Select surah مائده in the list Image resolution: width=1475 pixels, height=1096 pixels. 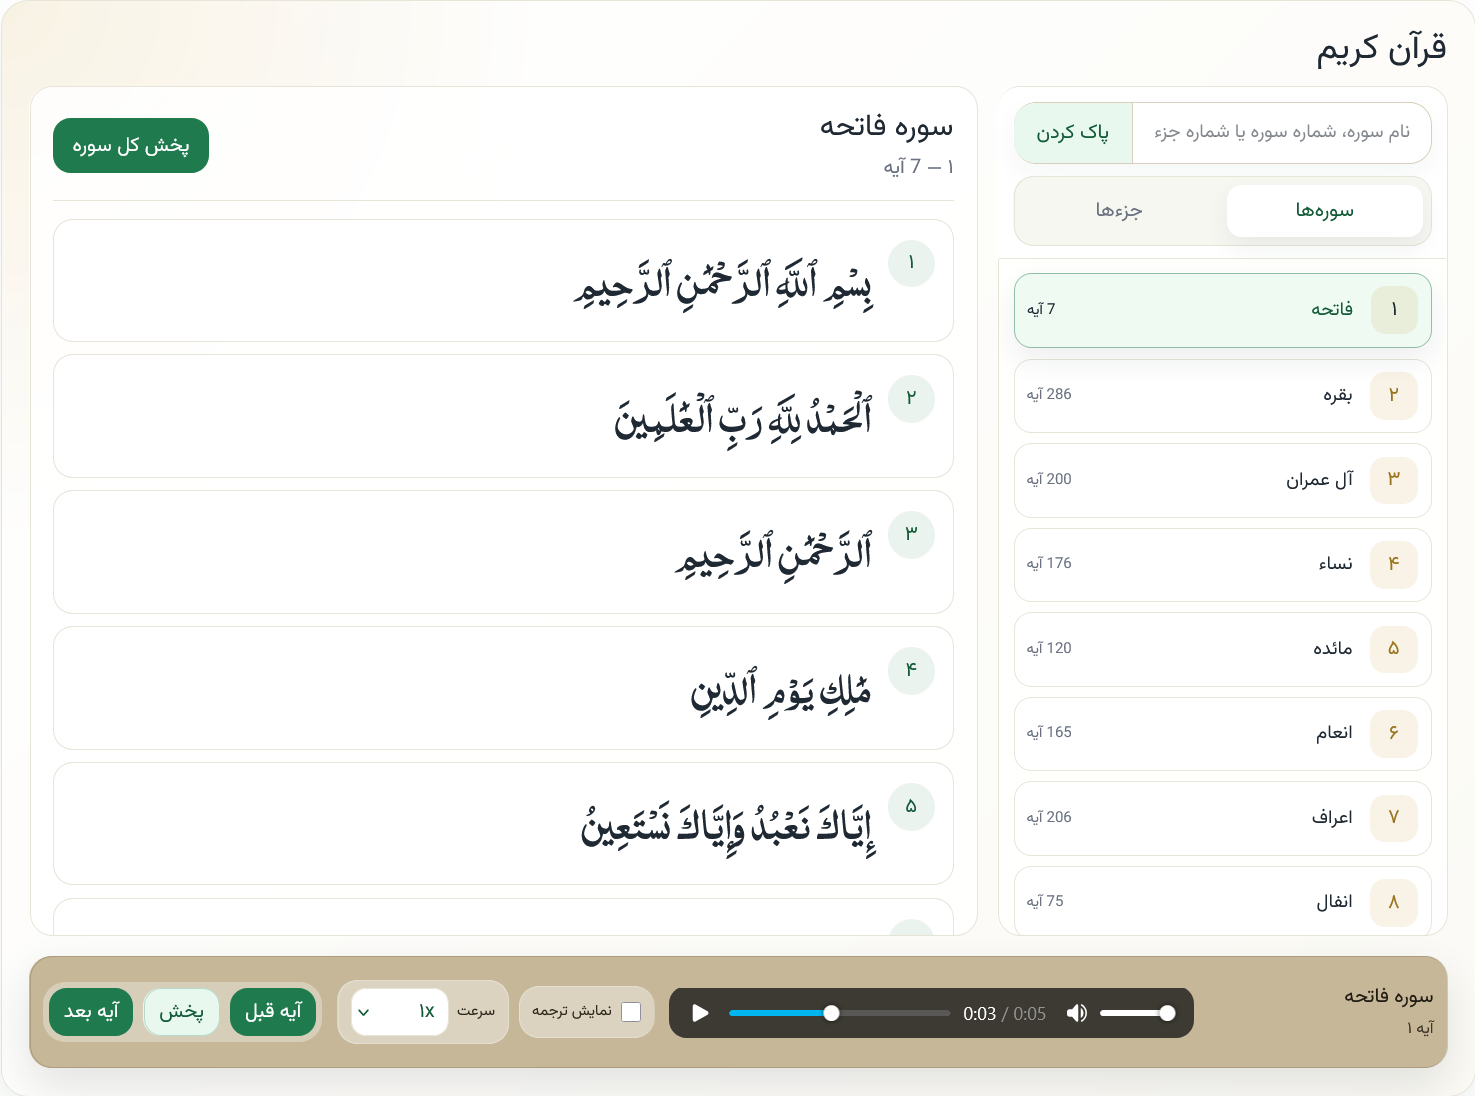[x=1223, y=650]
